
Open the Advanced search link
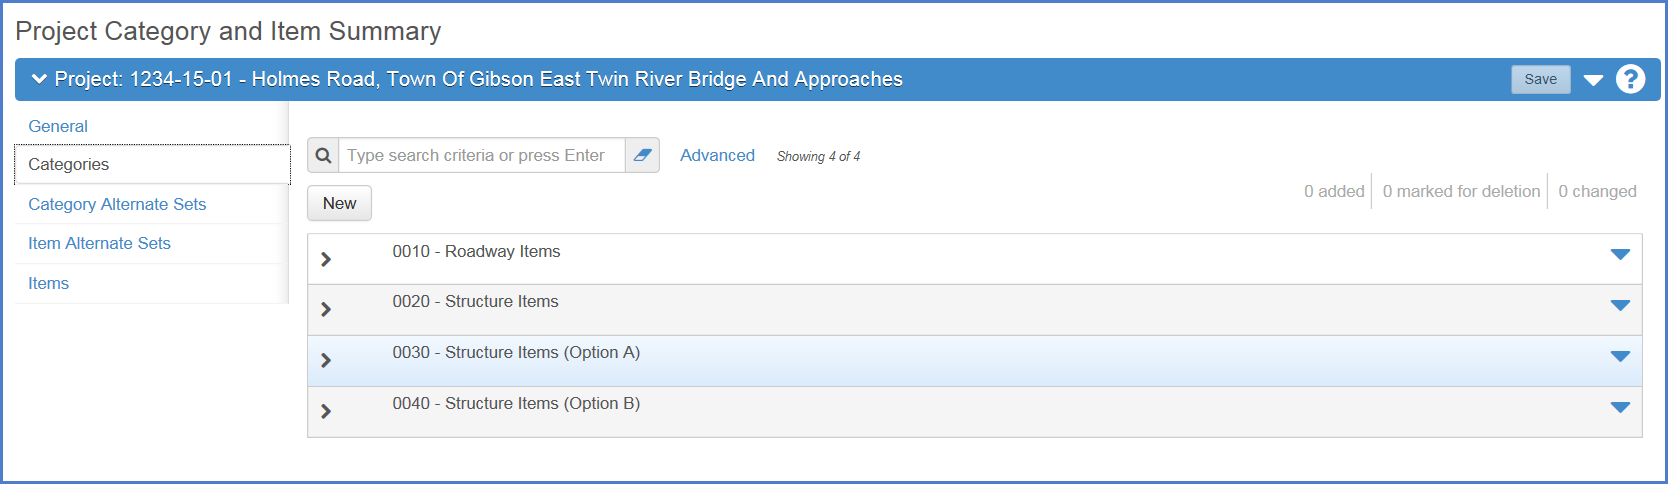pos(717,155)
